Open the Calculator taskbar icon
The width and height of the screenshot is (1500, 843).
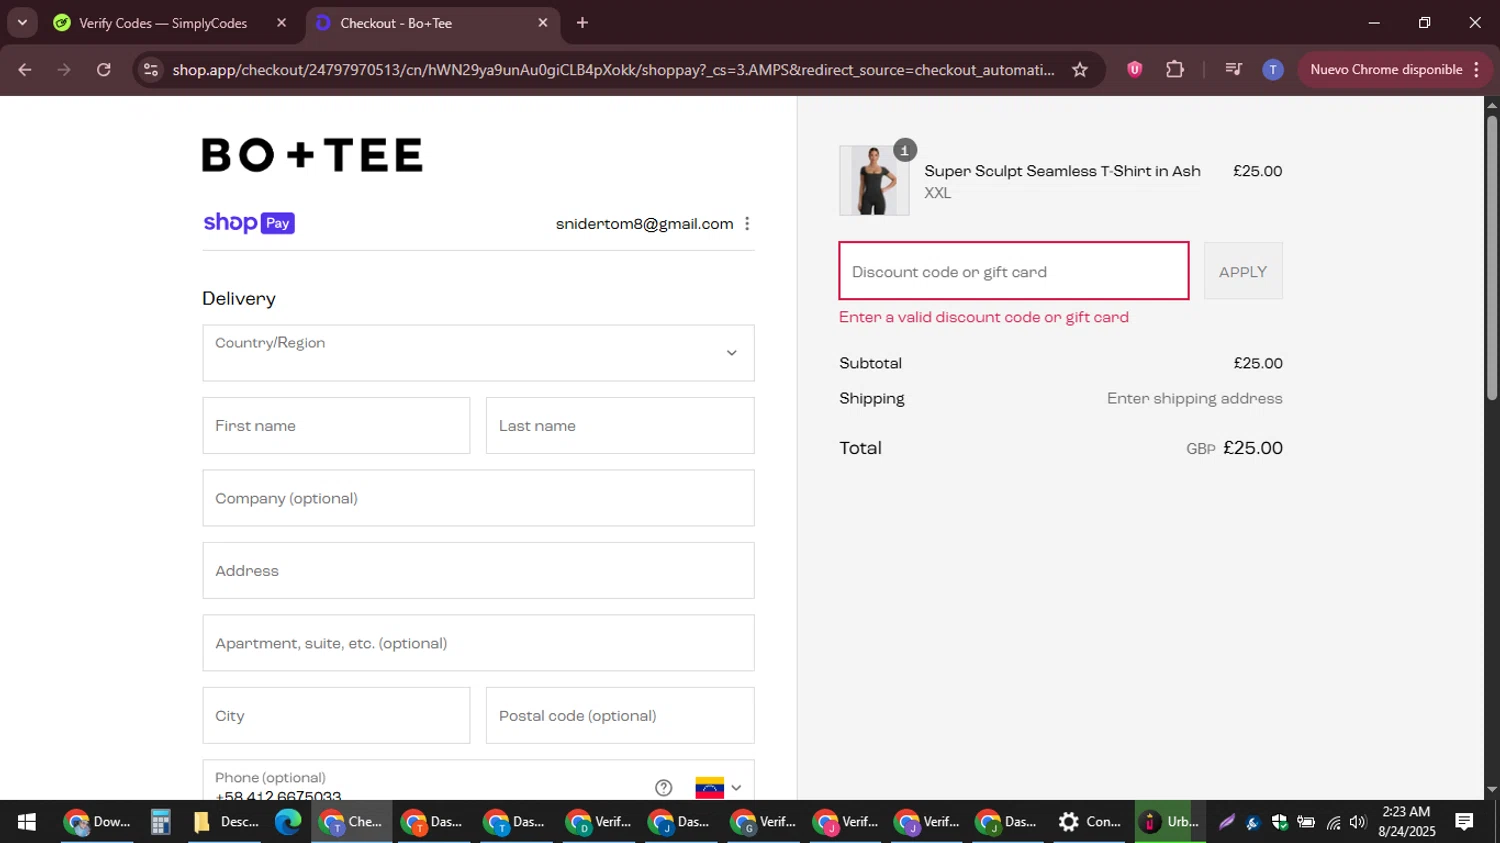(x=160, y=822)
